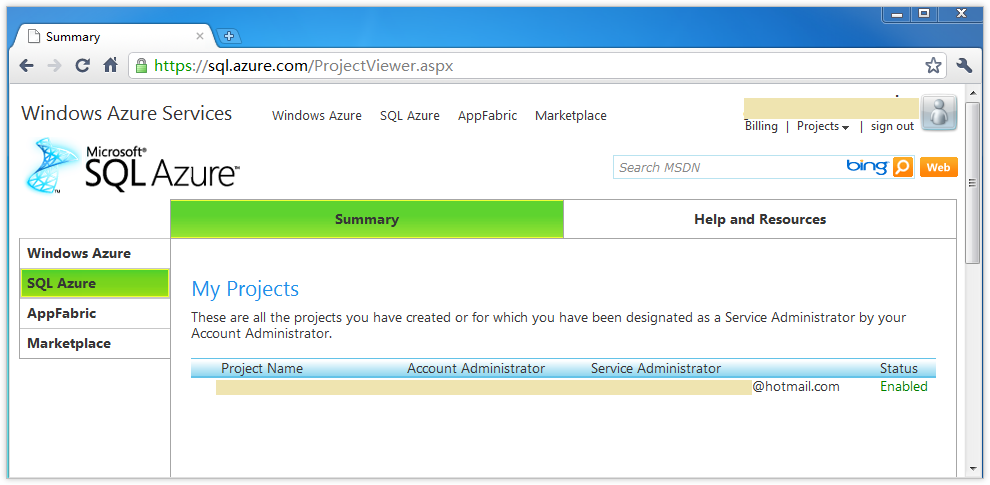Select the green Summary tab
The height and width of the screenshot is (485, 990).
(x=367, y=219)
